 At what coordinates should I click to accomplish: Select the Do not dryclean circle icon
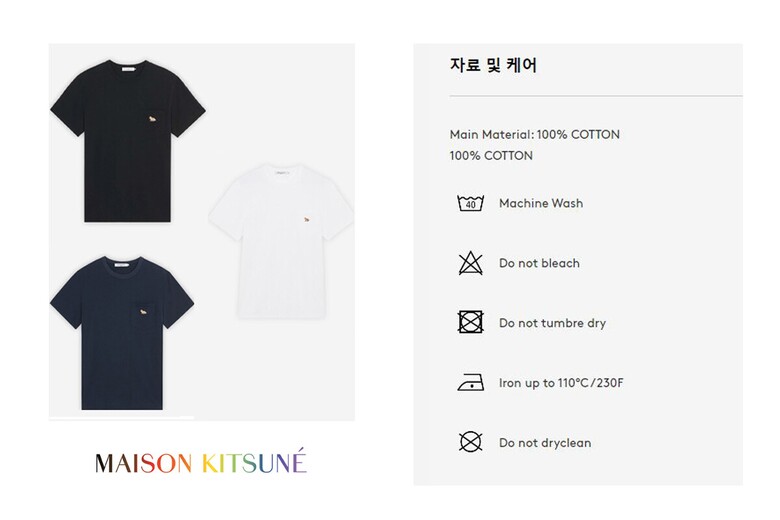coord(471,442)
